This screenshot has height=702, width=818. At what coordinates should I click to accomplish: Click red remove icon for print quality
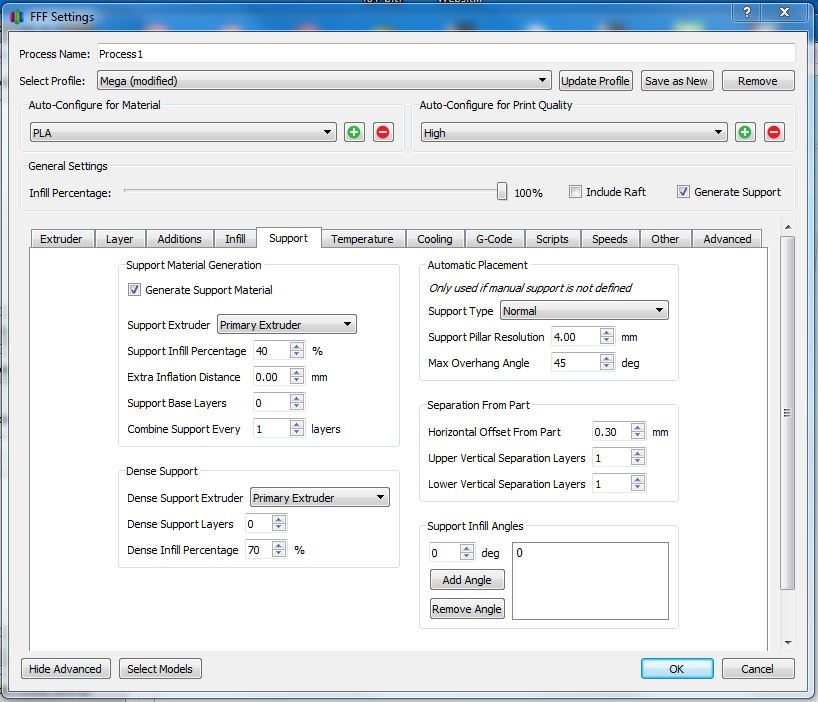point(774,132)
